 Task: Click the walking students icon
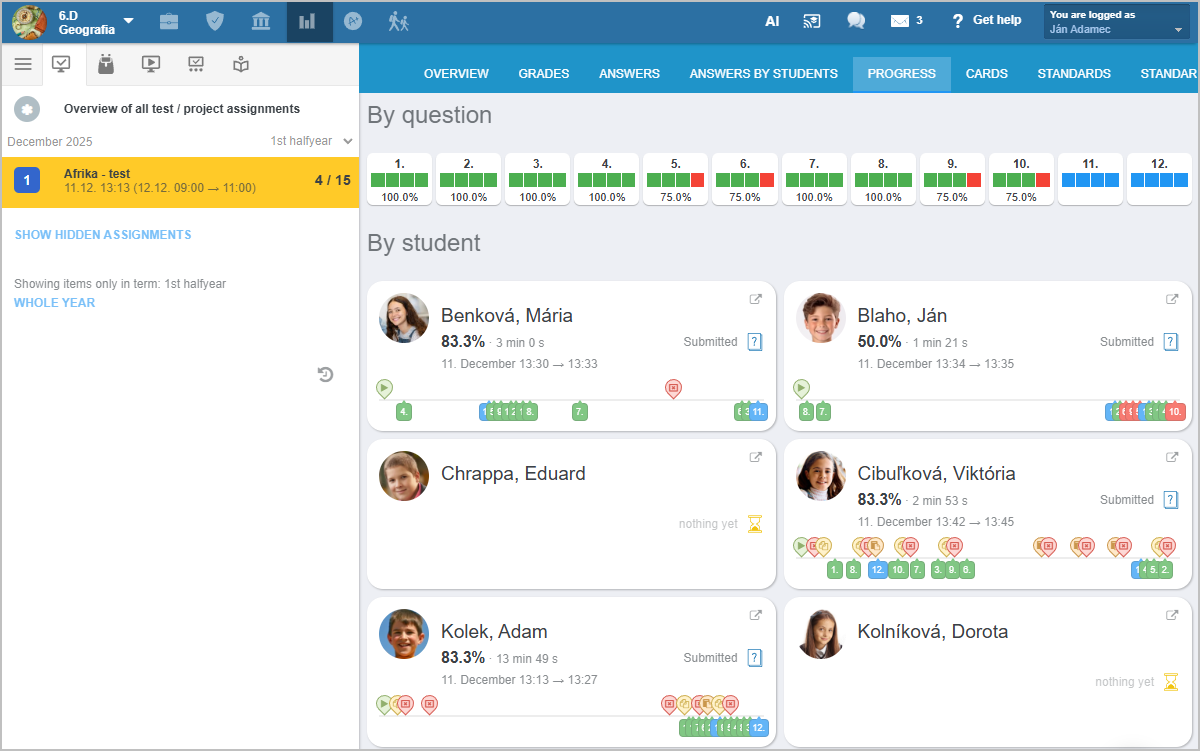tap(398, 21)
